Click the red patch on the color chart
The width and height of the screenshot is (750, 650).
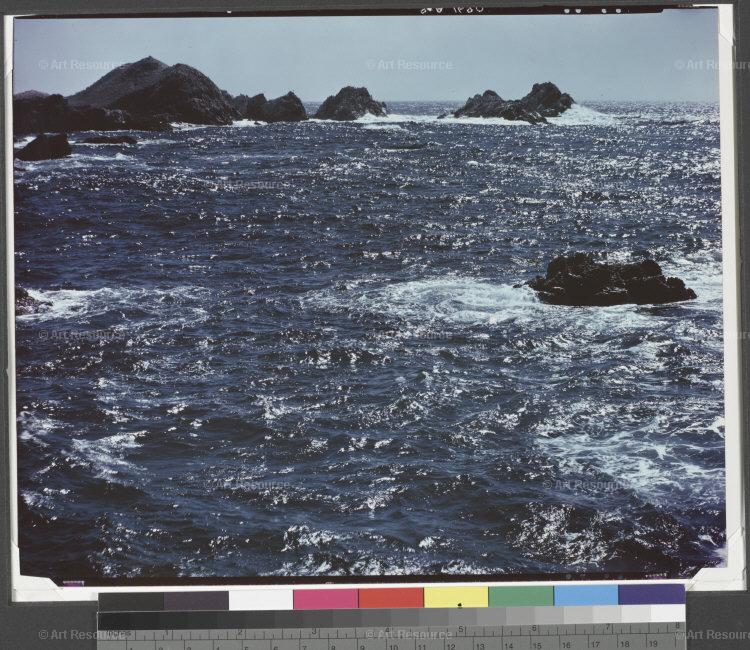tap(391, 598)
